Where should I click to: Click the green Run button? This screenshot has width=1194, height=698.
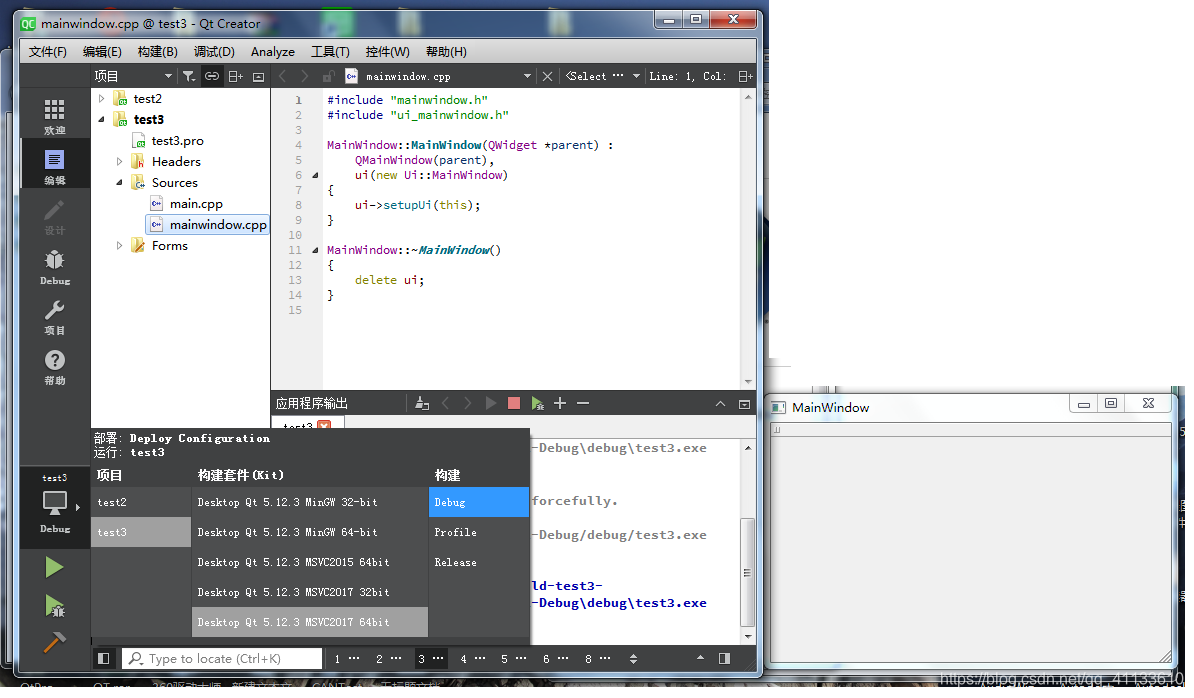point(54,568)
